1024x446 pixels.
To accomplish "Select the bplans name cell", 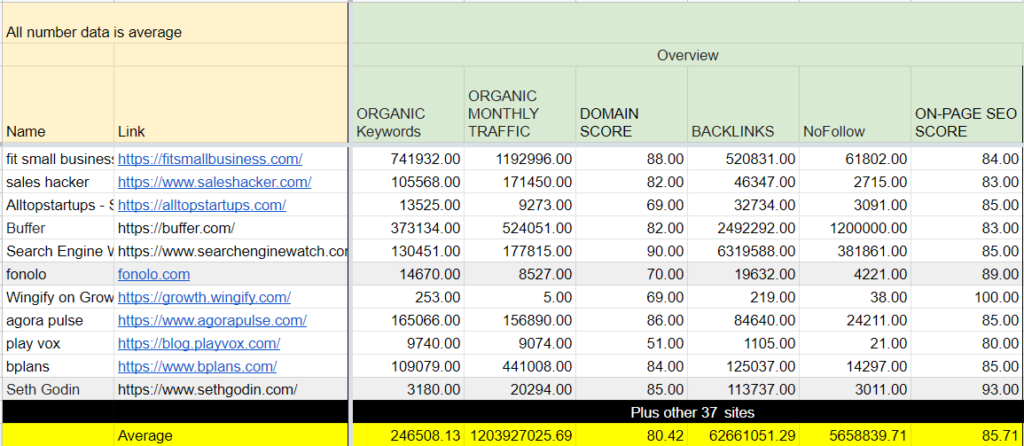I will tap(57, 366).
